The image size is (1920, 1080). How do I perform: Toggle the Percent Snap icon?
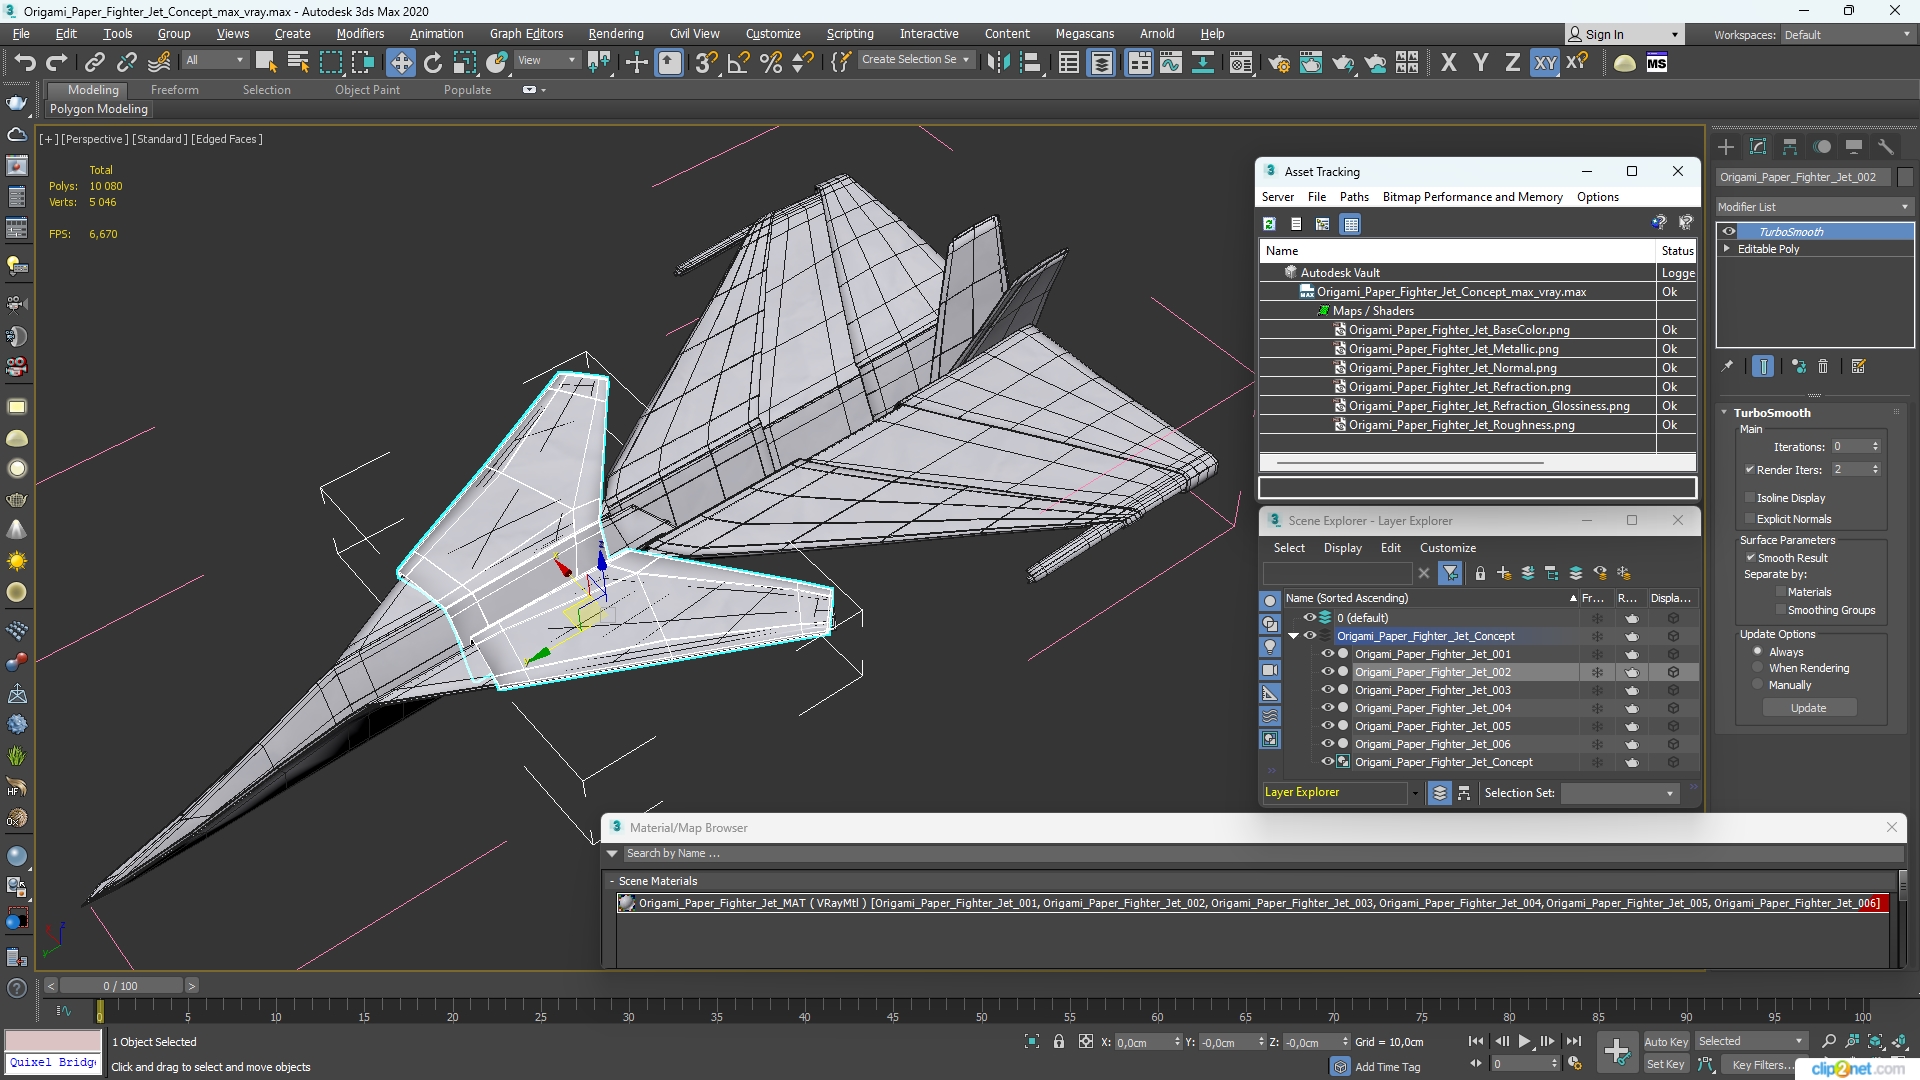point(770,63)
